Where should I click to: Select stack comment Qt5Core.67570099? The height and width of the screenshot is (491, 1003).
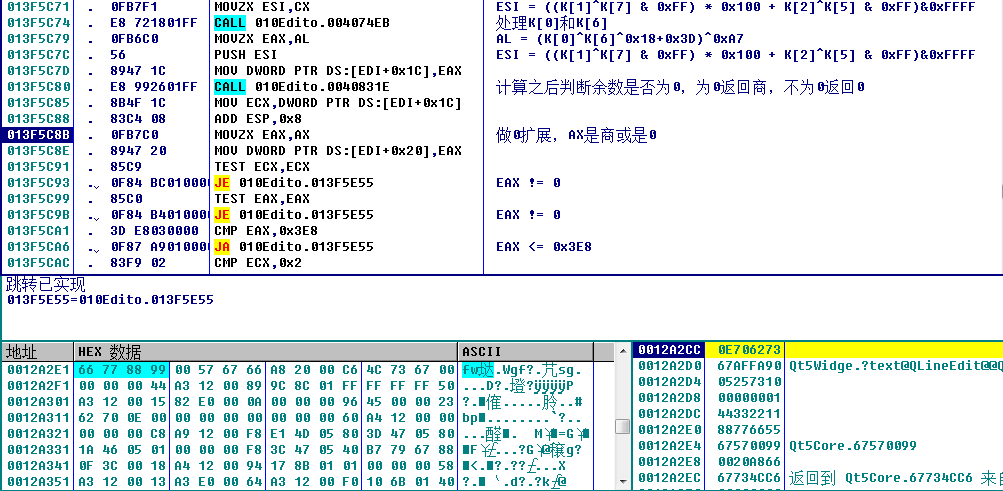click(x=853, y=446)
